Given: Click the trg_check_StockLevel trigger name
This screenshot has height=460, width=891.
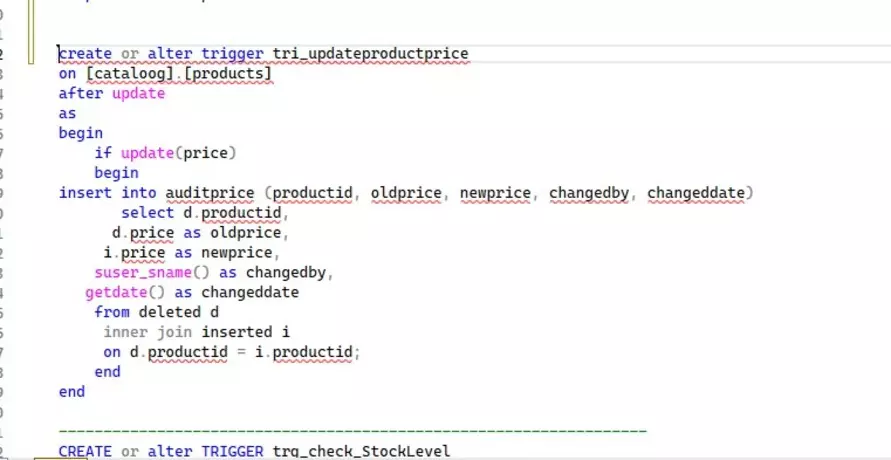Looking at the screenshot, I should click(x=361, y=451).
